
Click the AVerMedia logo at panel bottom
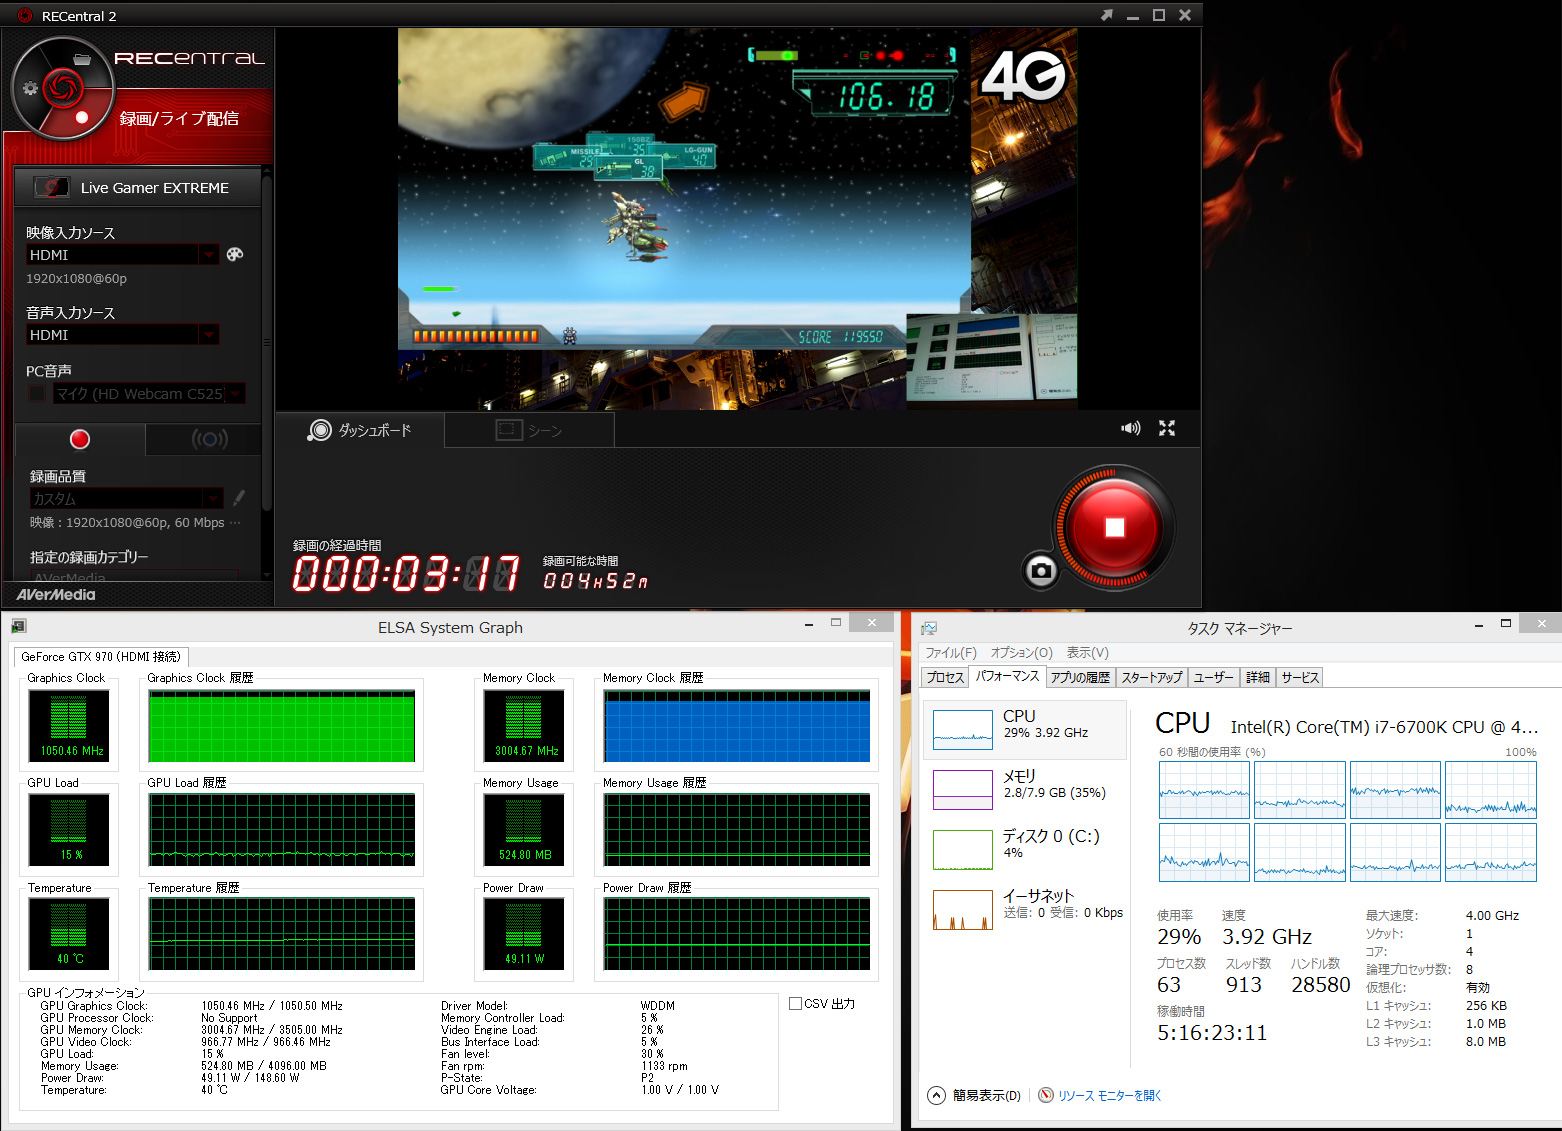click(56, 594)
